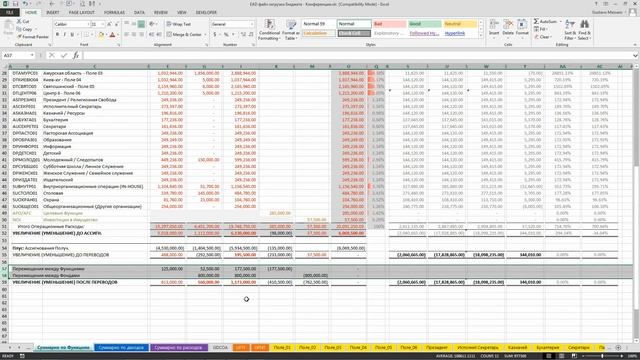Click the Insert Function fx icon
Image resolution: width=640 pixels, height=360 pixels.
76,55
